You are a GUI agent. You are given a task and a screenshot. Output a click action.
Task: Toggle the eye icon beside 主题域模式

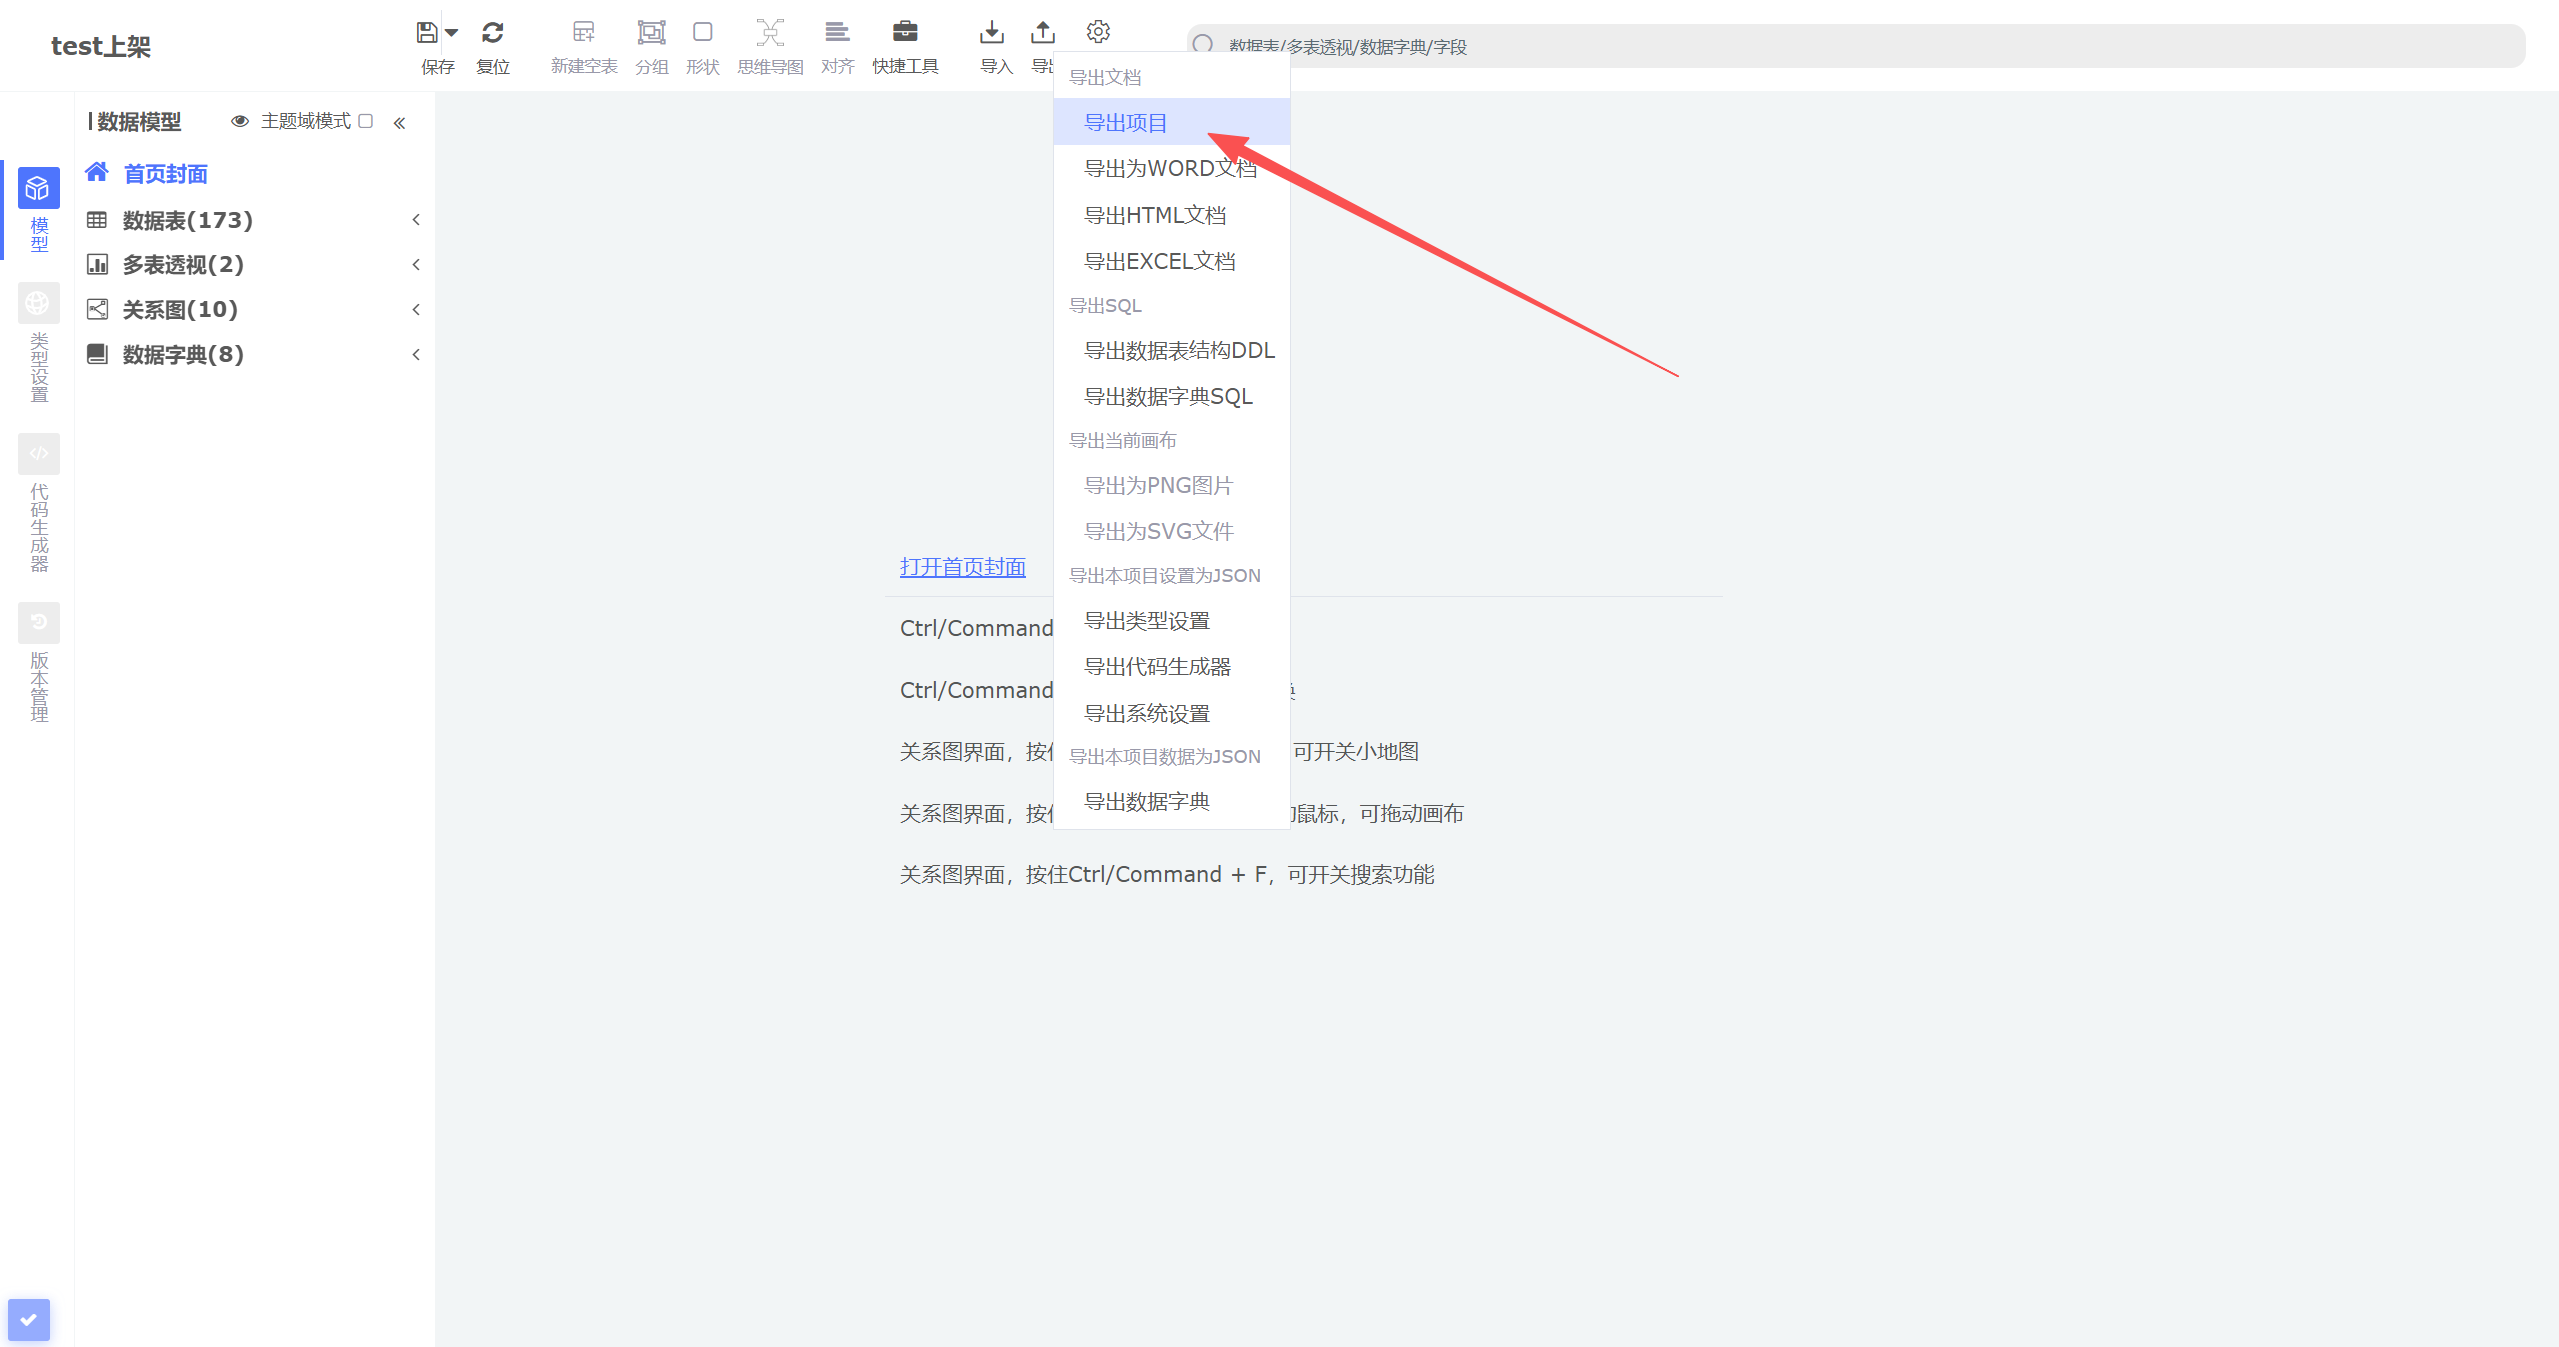click(x=240, y=121)
